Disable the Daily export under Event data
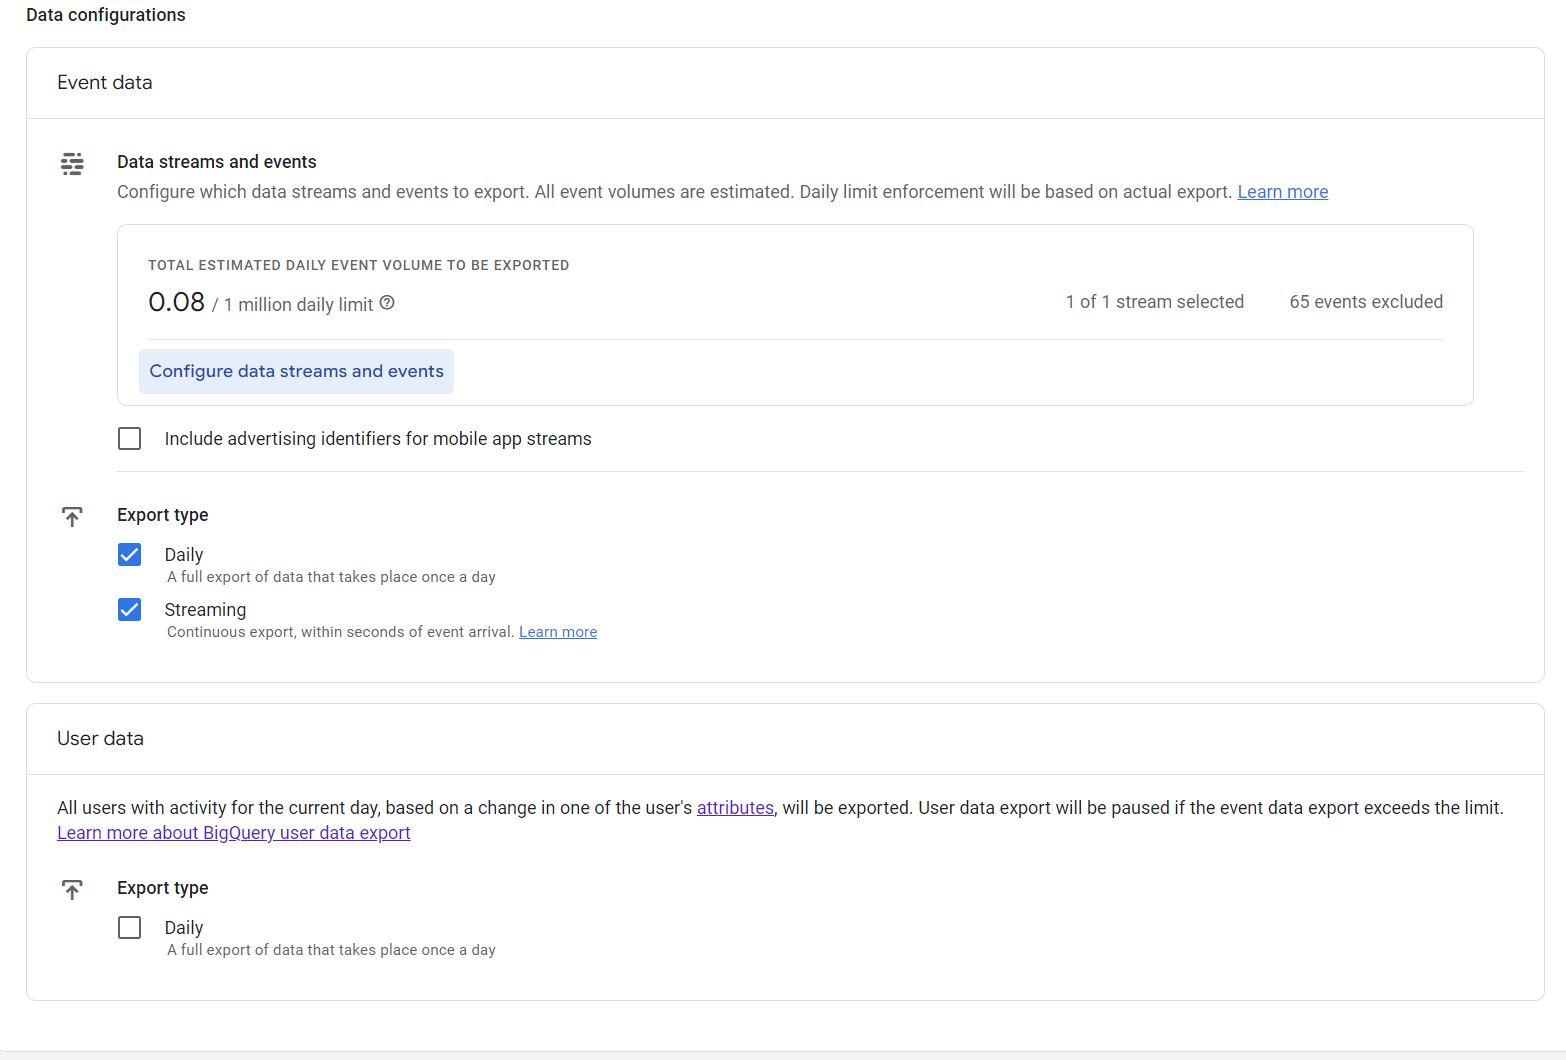Viewport: 1566px width, 1060px height. pyautogui.click(x=129, y=554)
